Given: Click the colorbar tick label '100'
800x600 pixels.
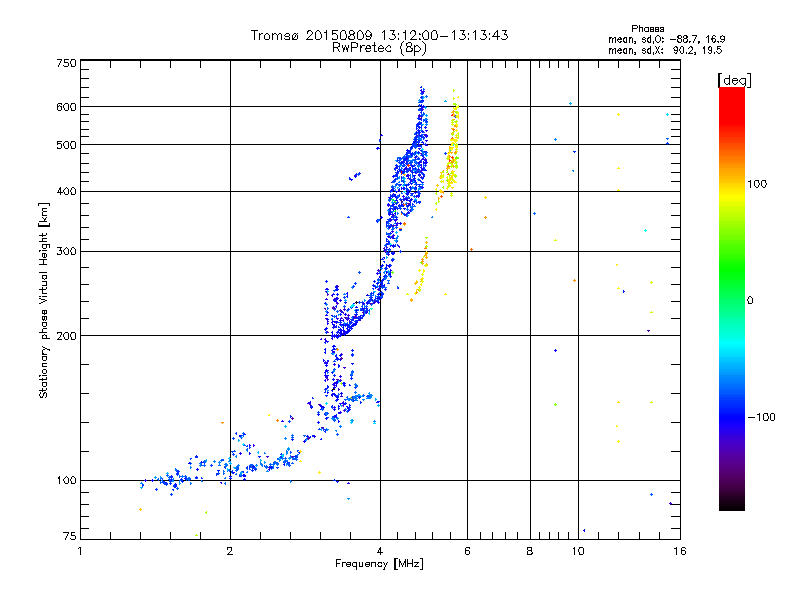Looking at the screenshot, I should [x=757, y=184].
